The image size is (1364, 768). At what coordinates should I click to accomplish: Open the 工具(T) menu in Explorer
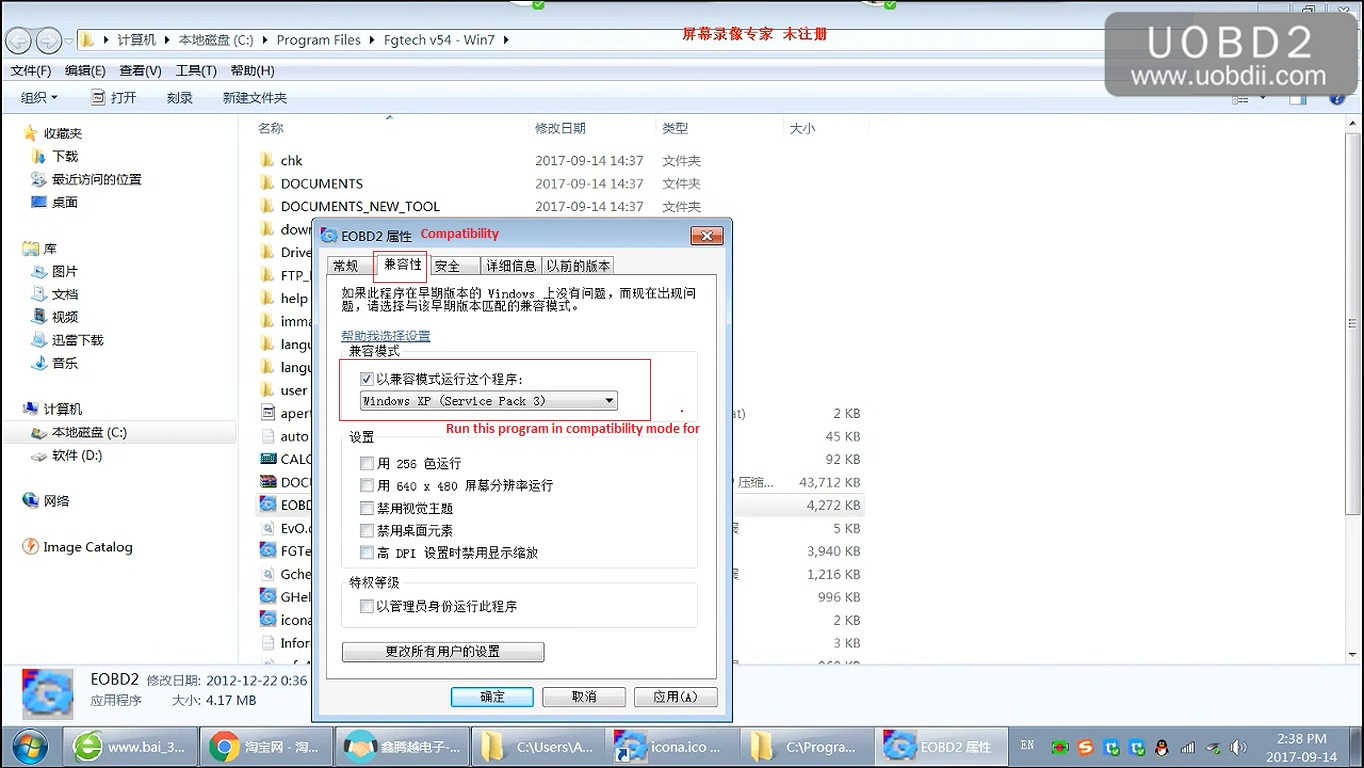click(196, 71)
